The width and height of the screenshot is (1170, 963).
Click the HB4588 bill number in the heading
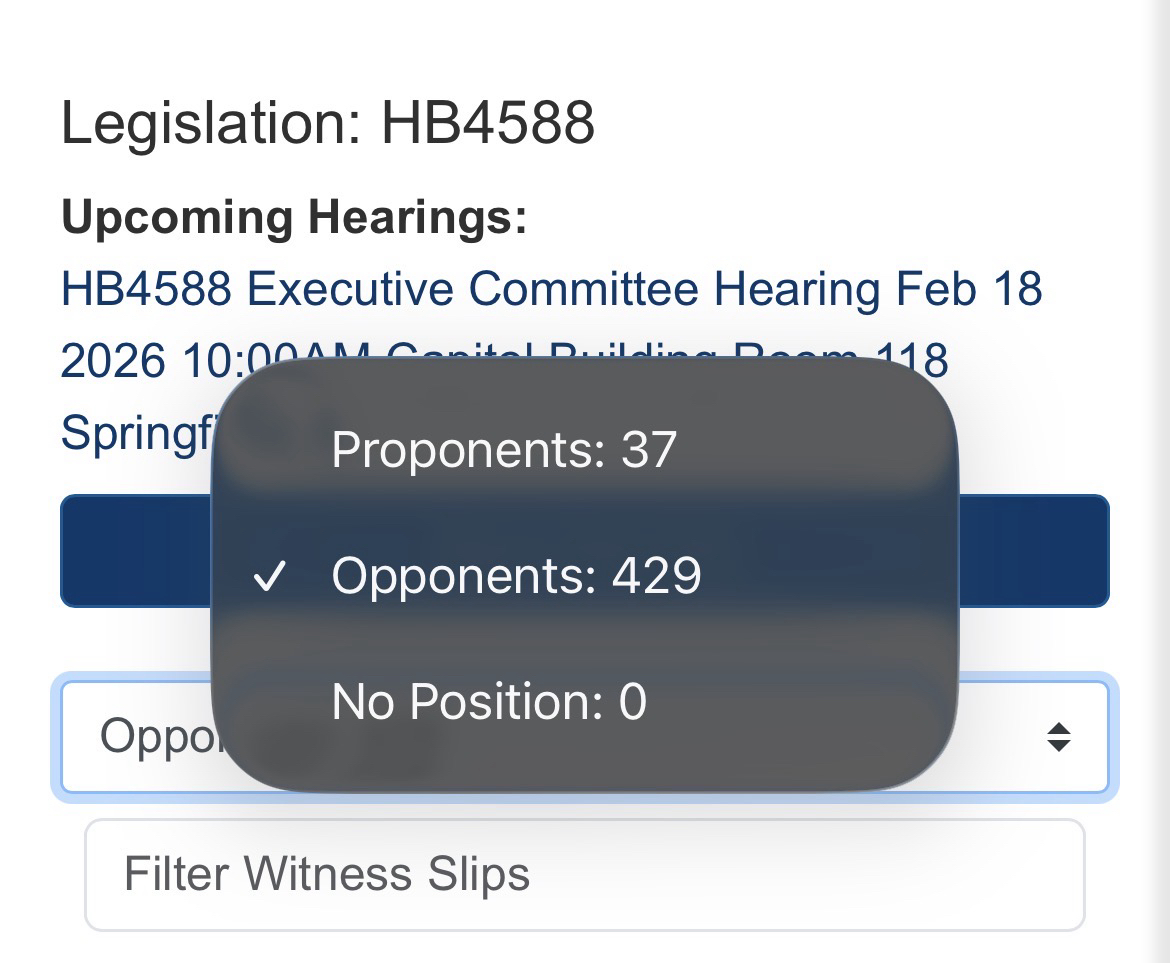pos(487,123)
